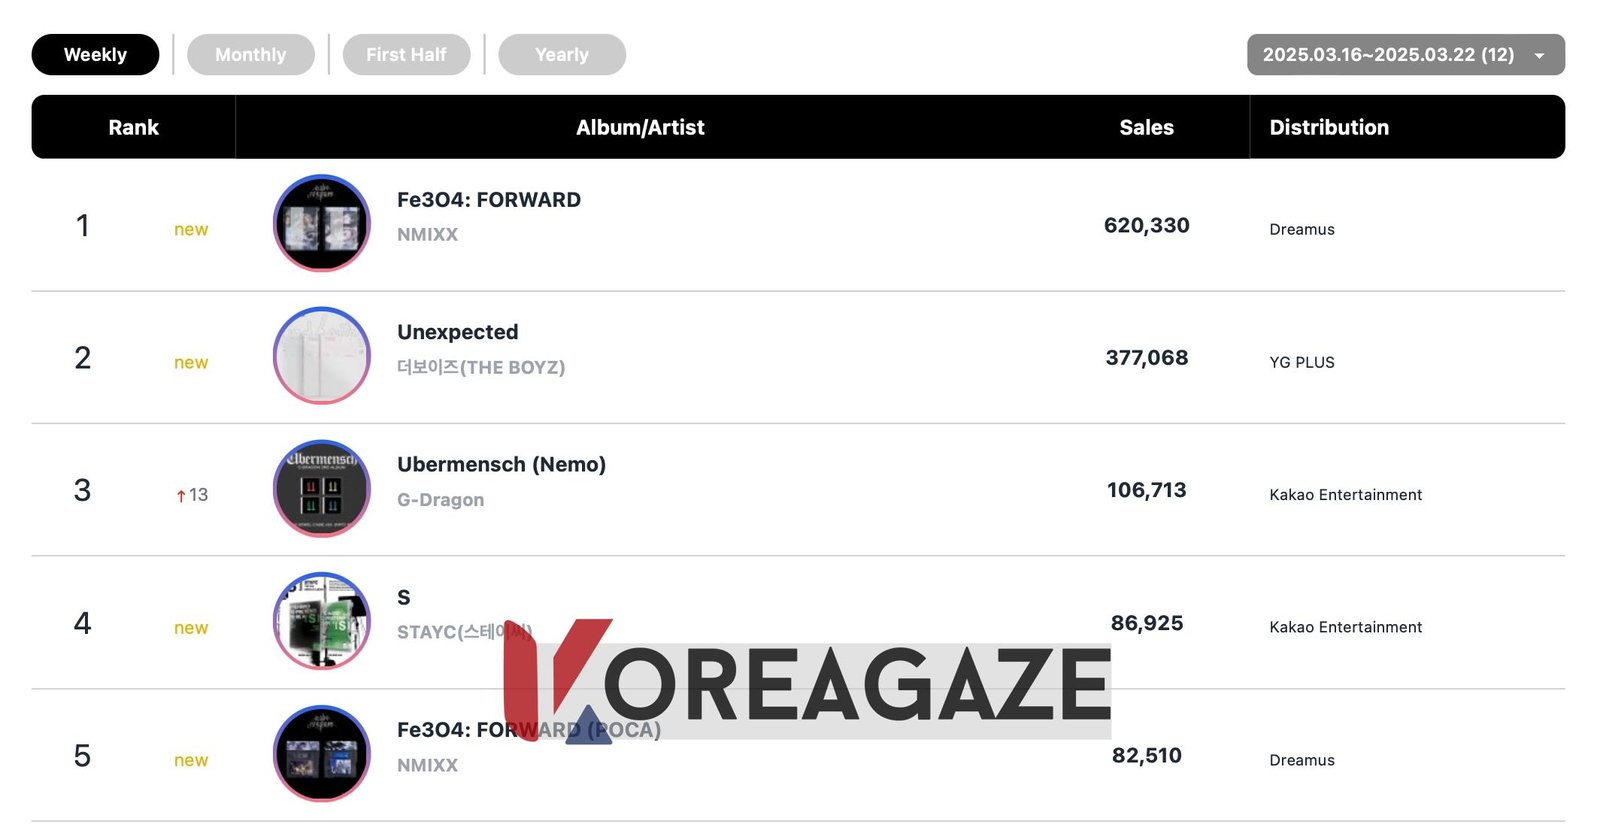
Task: Click the Distribution column header
Action: (x=1329, y=128)
